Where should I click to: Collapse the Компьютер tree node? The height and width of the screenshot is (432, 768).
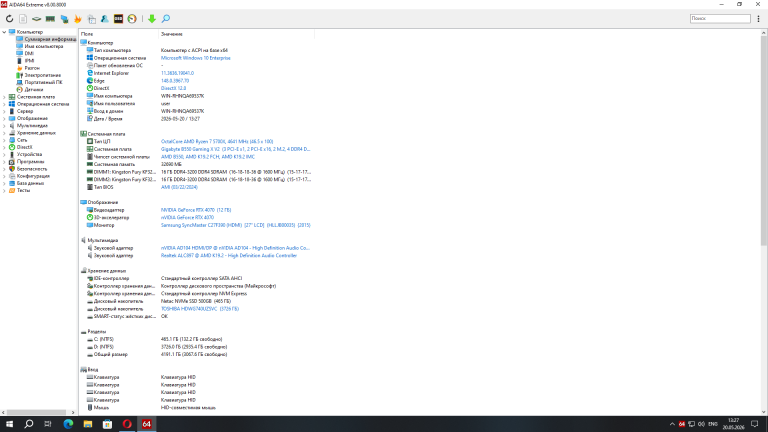click(x=4, y=32)
